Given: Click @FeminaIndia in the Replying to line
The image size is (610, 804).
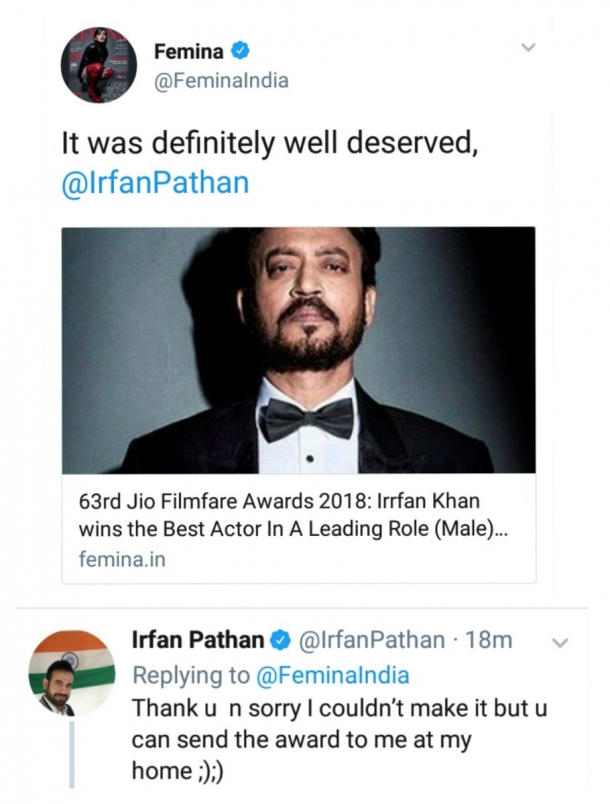Looking at the screenshot, I should coord(333,674).
